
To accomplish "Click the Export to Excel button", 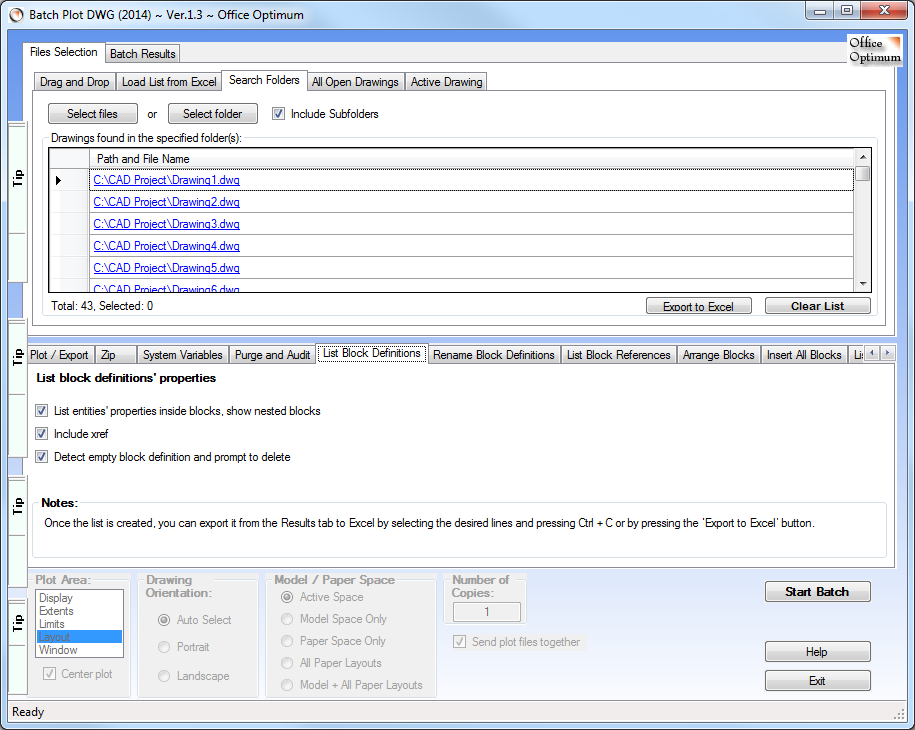I will pos(699,306).
